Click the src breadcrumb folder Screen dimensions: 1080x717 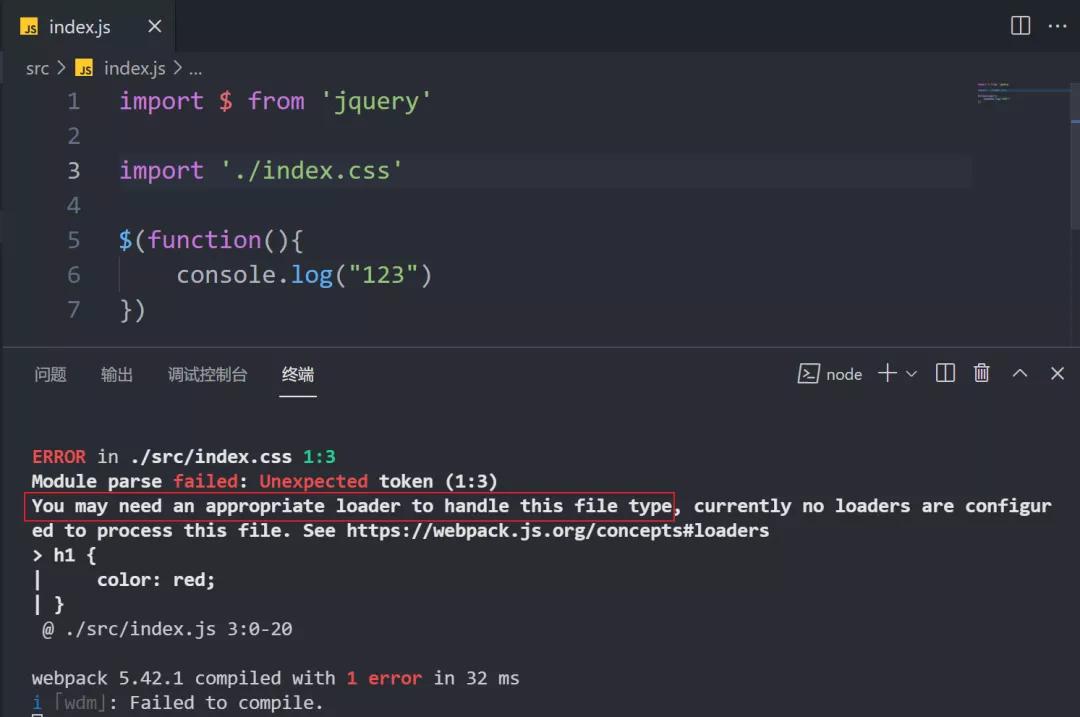(37, 68)
